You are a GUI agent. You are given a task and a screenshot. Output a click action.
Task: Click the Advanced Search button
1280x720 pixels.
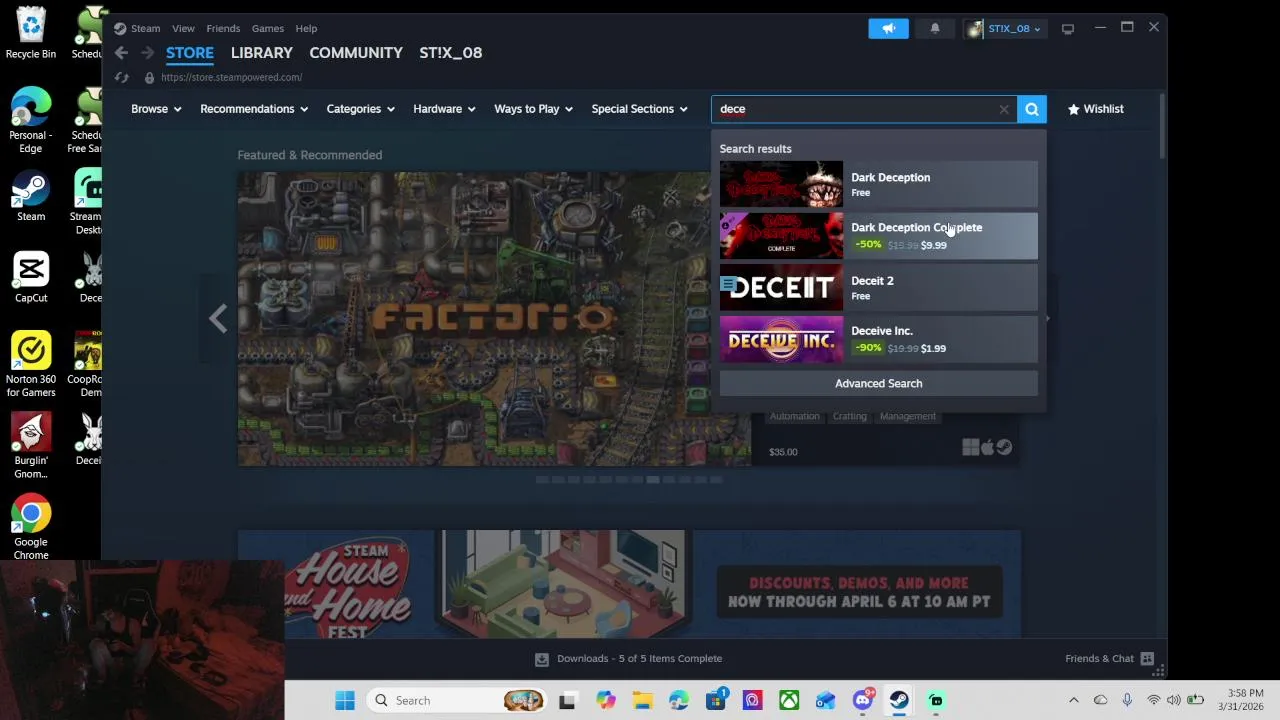(879, 383)
